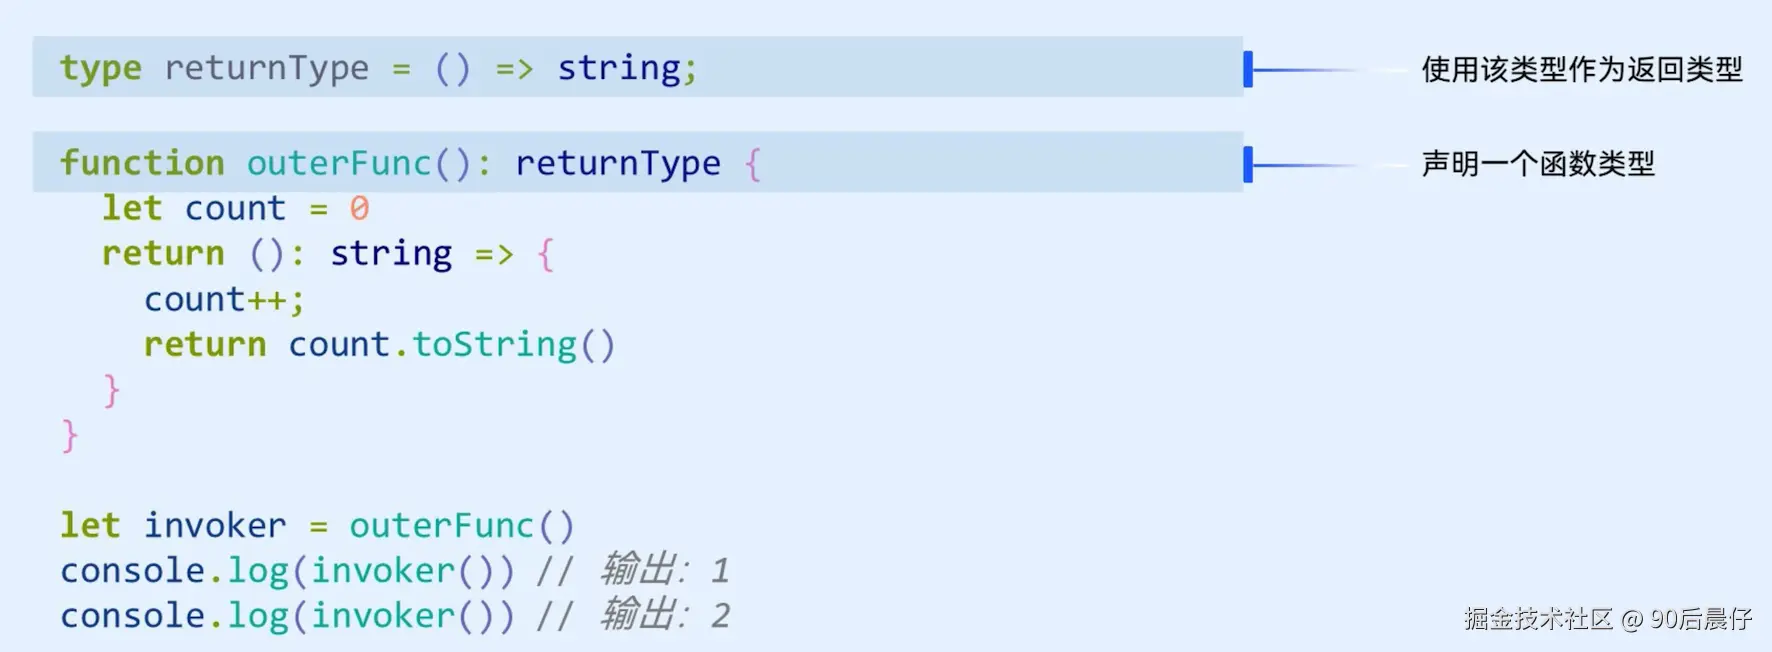Click annotation text 使用该类型作为返回类型
The image size is (1772, 652).
tap(1582, 69)
